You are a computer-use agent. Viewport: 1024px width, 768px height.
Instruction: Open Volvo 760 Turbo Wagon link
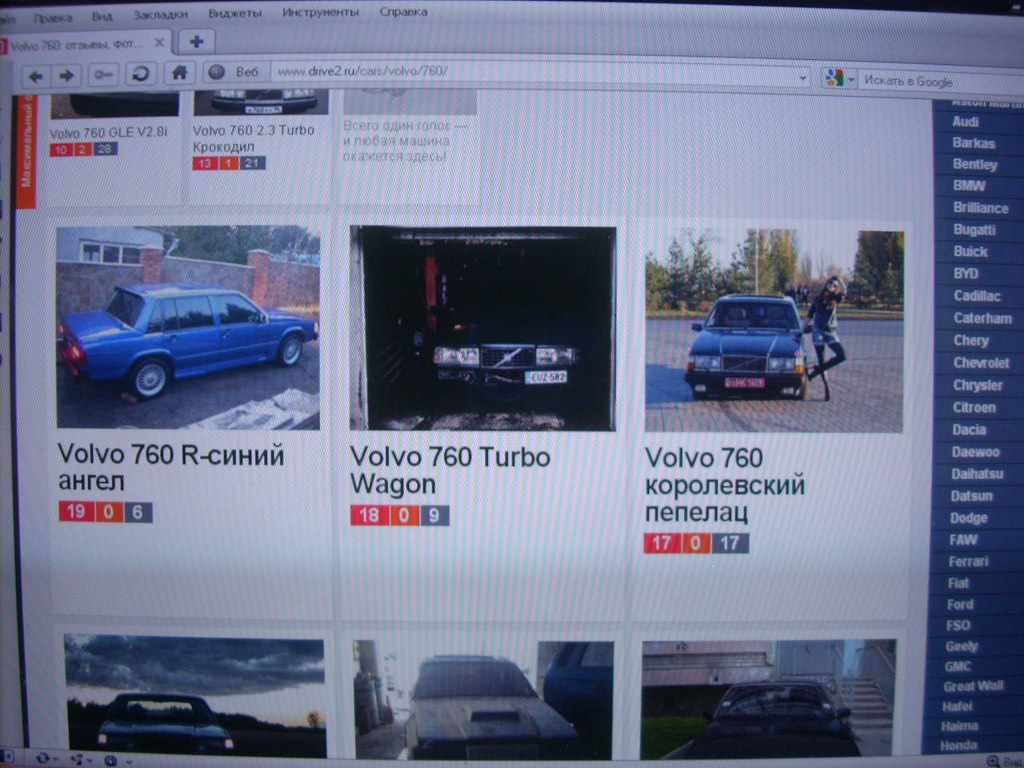click(449, 470)
